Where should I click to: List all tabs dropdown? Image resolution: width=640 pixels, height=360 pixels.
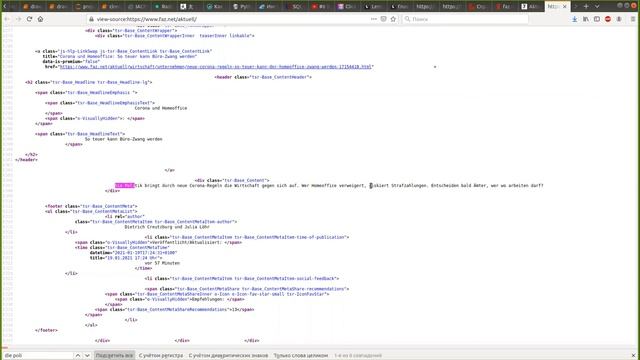(597, 7)
